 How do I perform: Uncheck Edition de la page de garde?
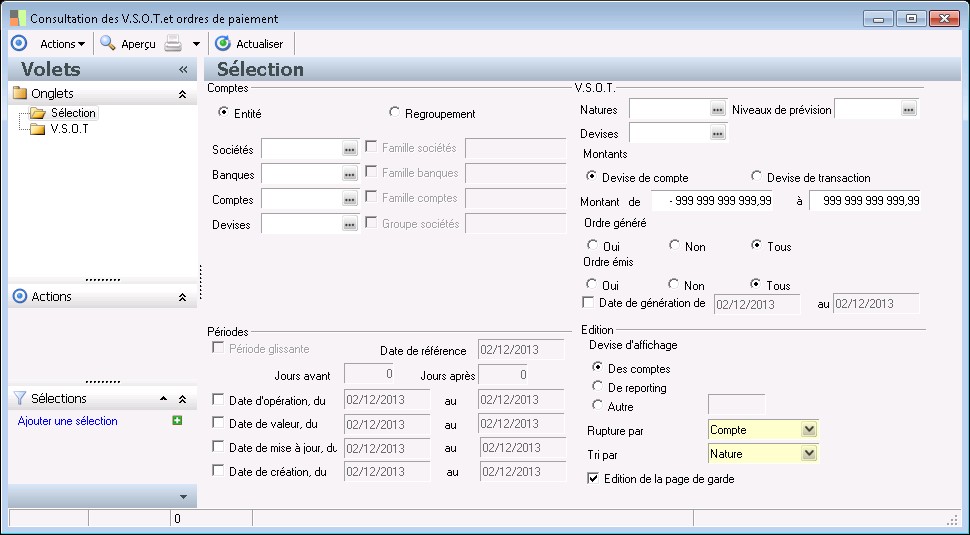point(593,479)
